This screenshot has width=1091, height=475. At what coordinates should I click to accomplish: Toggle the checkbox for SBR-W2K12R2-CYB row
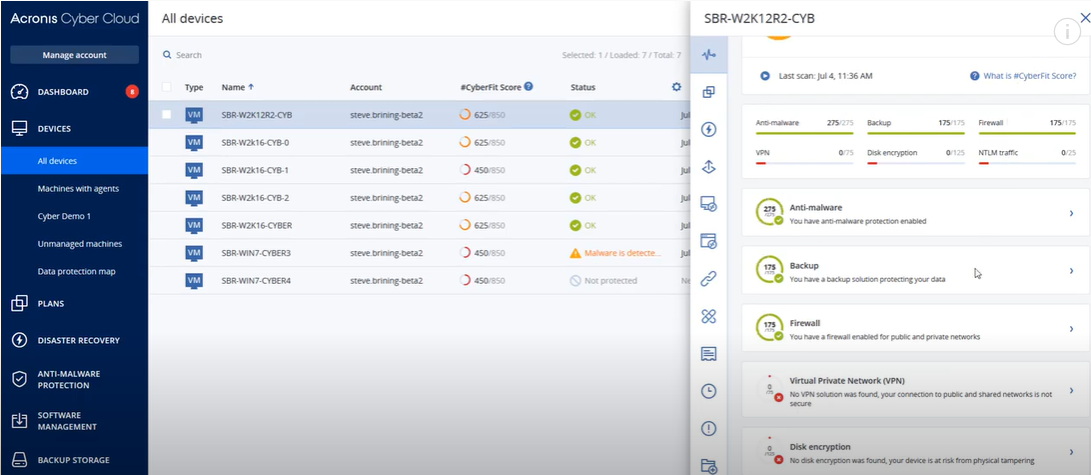point(166,115)
